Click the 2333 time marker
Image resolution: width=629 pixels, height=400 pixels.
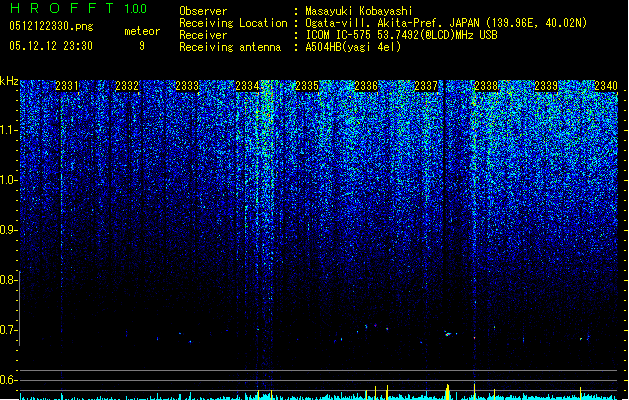pos(187,86)
